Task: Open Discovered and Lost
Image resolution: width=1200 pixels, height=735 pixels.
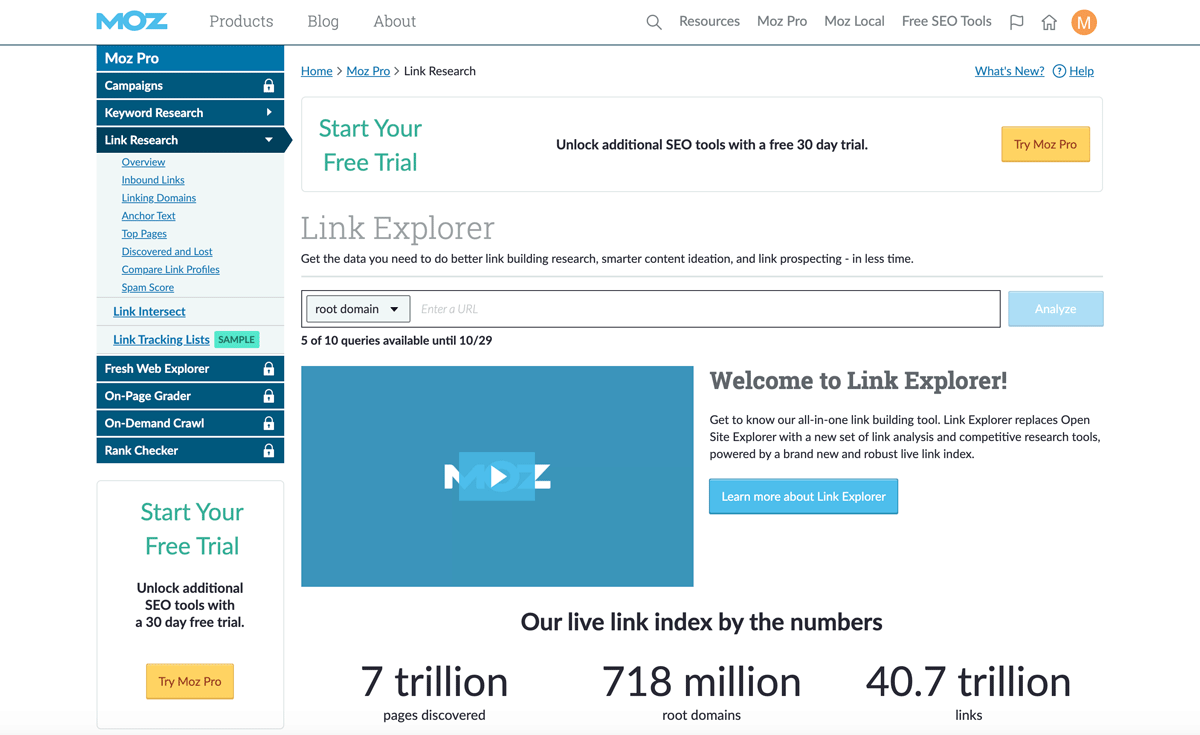Action: tap(167, 252)
